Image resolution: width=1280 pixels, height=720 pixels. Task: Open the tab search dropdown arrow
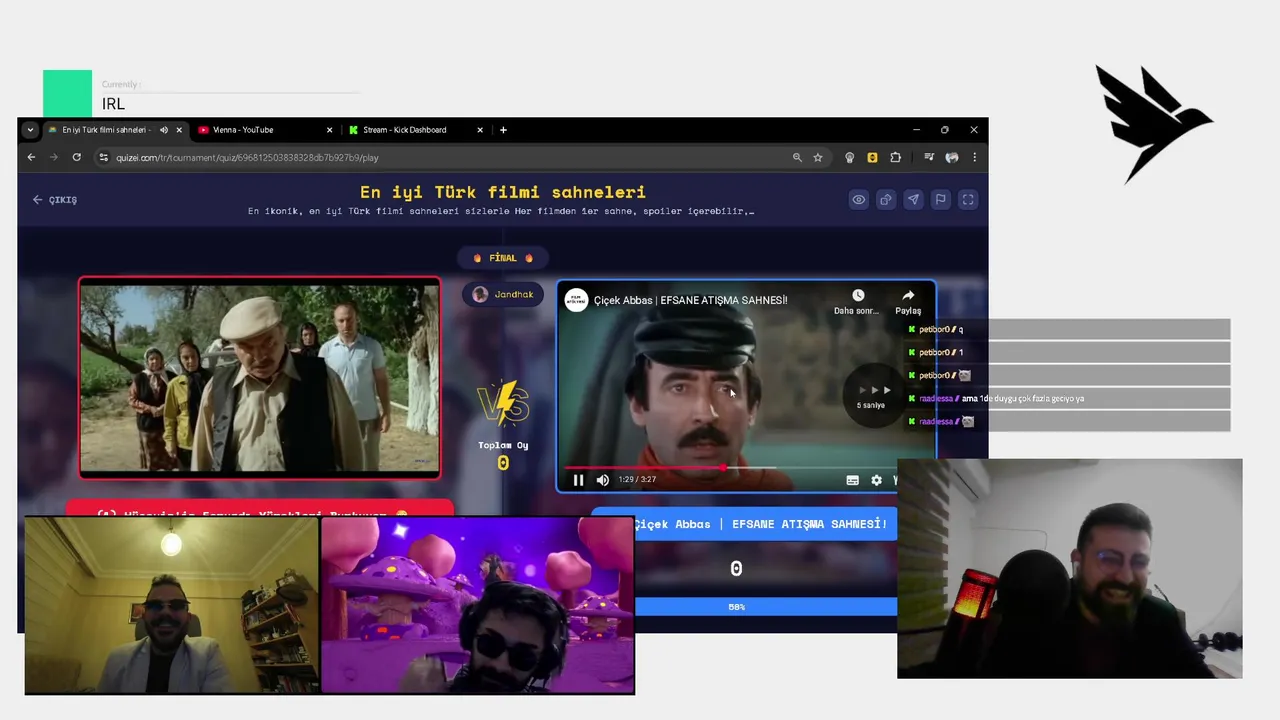point(30,130)
